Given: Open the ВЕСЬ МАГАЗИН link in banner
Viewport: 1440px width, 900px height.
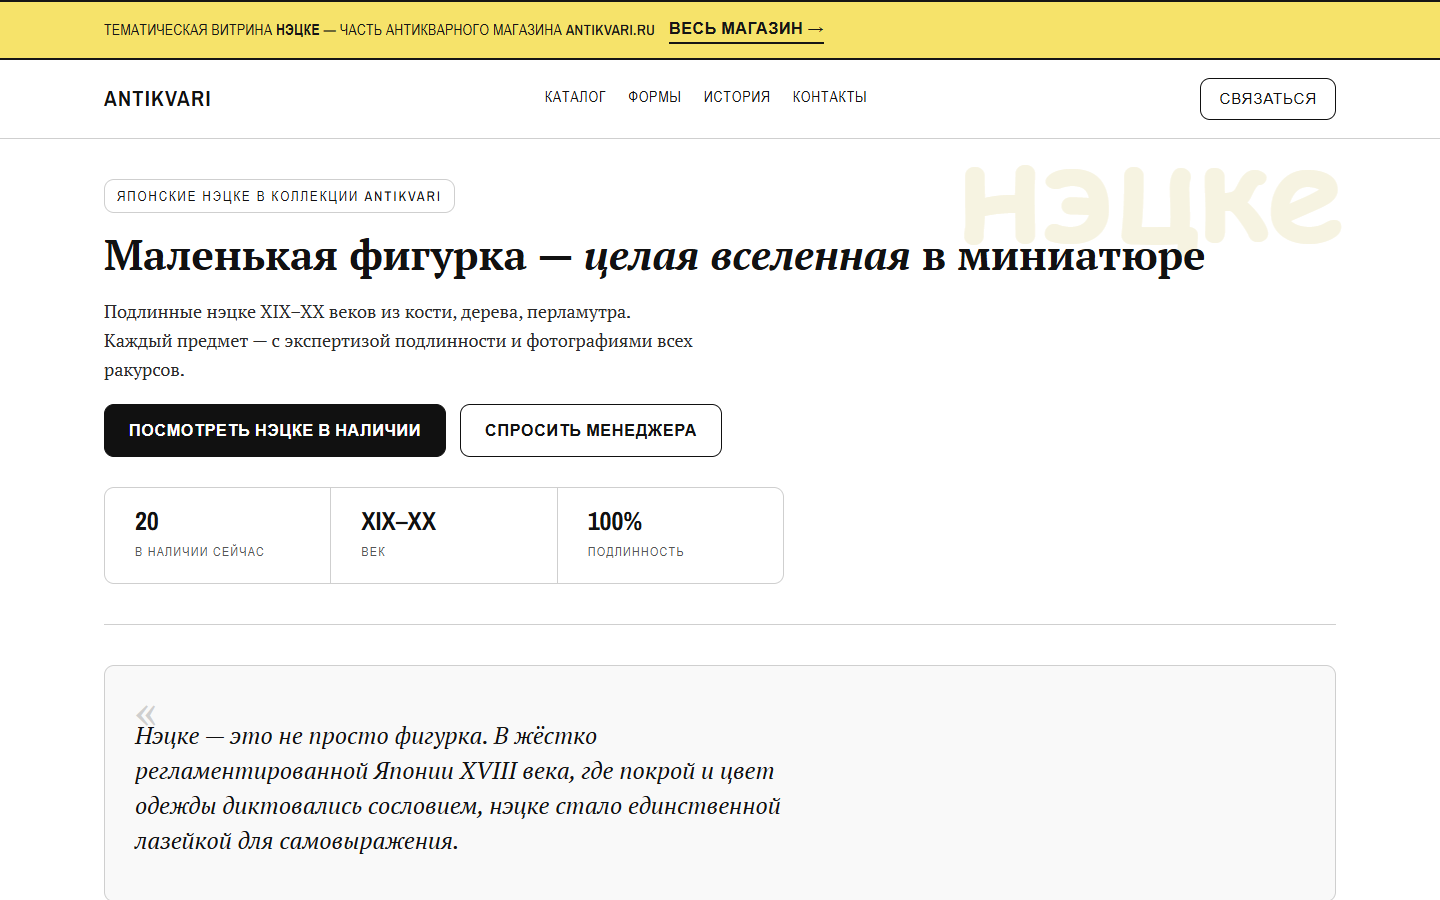Looking at the screenshot, I should [x=746, y=29].
